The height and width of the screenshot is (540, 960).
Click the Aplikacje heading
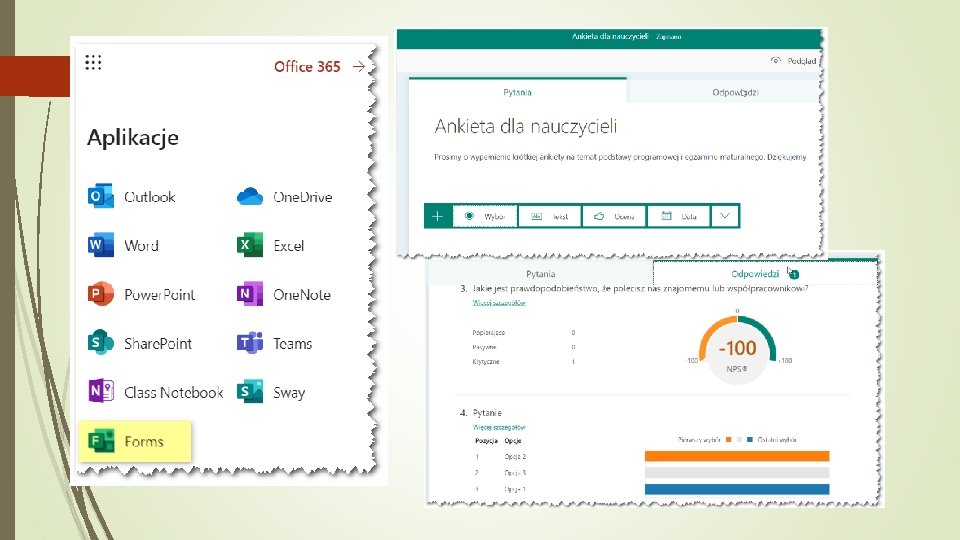click(133, 137)
